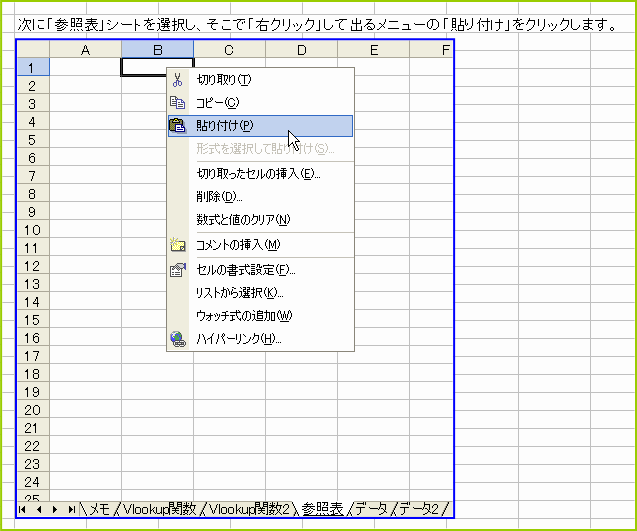Select column E header
Image resolution: width=637 pixels, height=531 pixels.
click(374, 50)
